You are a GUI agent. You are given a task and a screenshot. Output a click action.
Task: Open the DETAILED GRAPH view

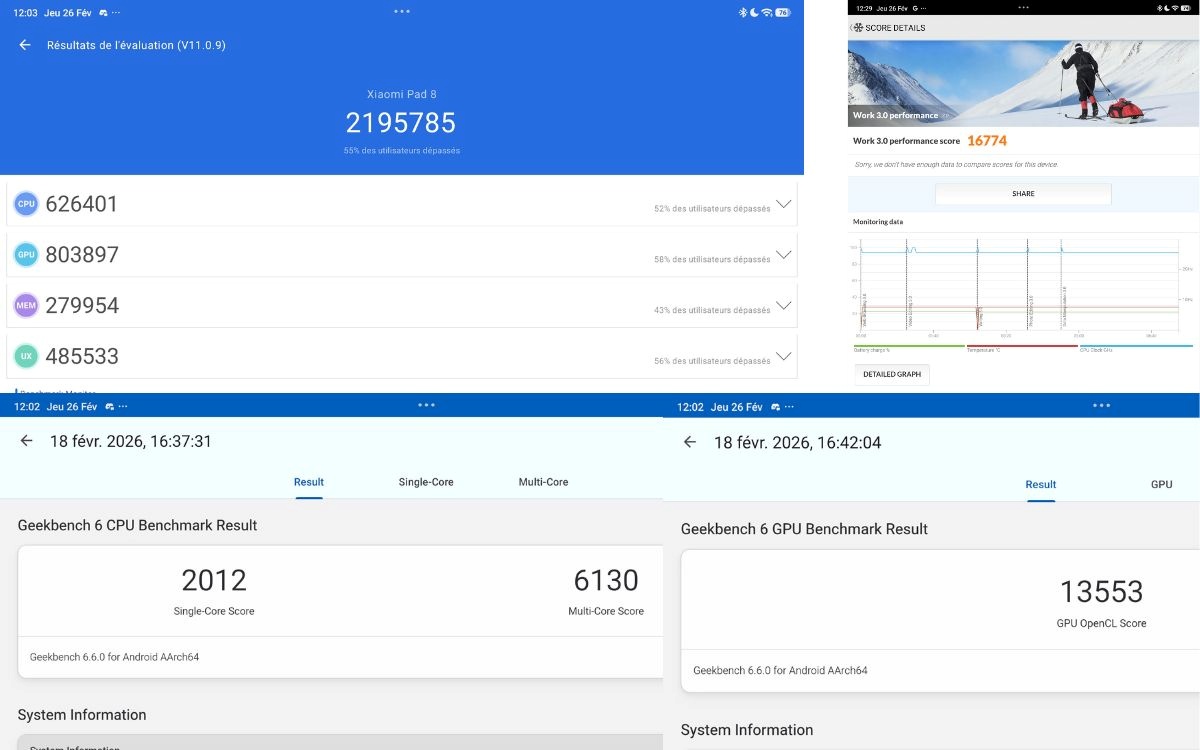pos(893,374)
